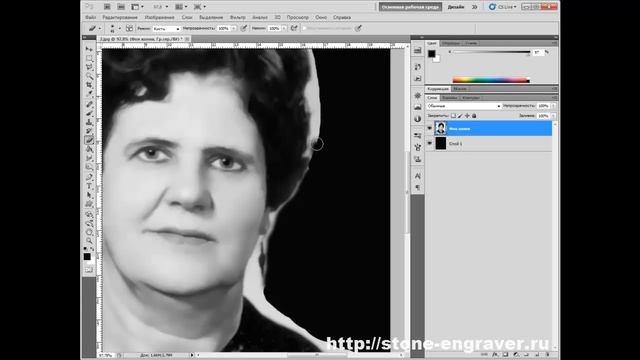Open the Изображение menu

click(159, 18)
